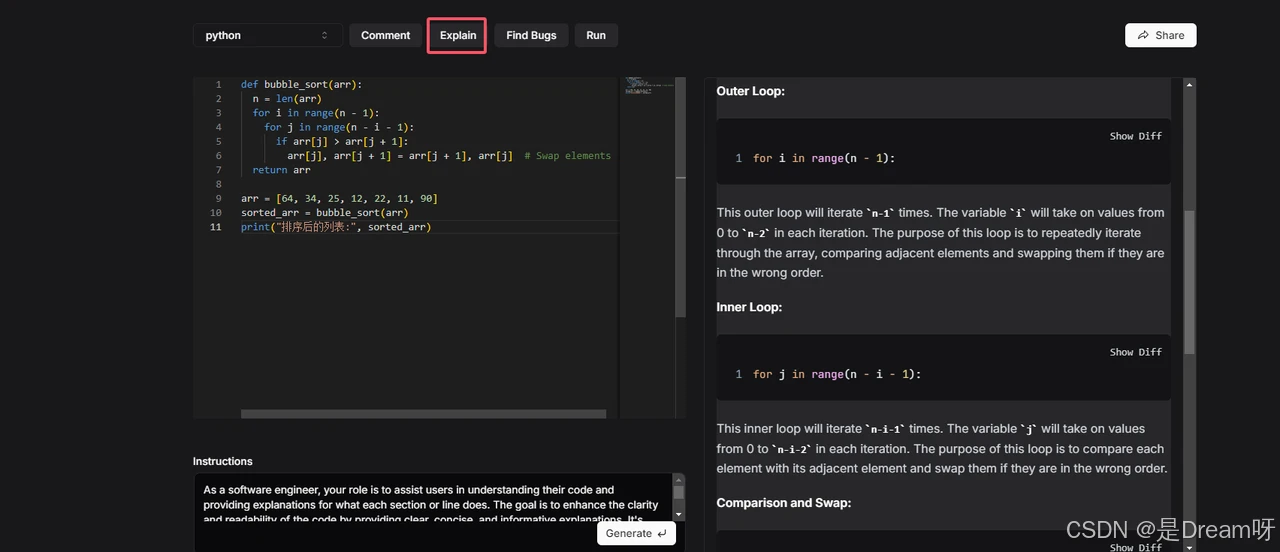Click the Comment button
The width and height of the screenshot is (1280, 552).
(385, 35)
